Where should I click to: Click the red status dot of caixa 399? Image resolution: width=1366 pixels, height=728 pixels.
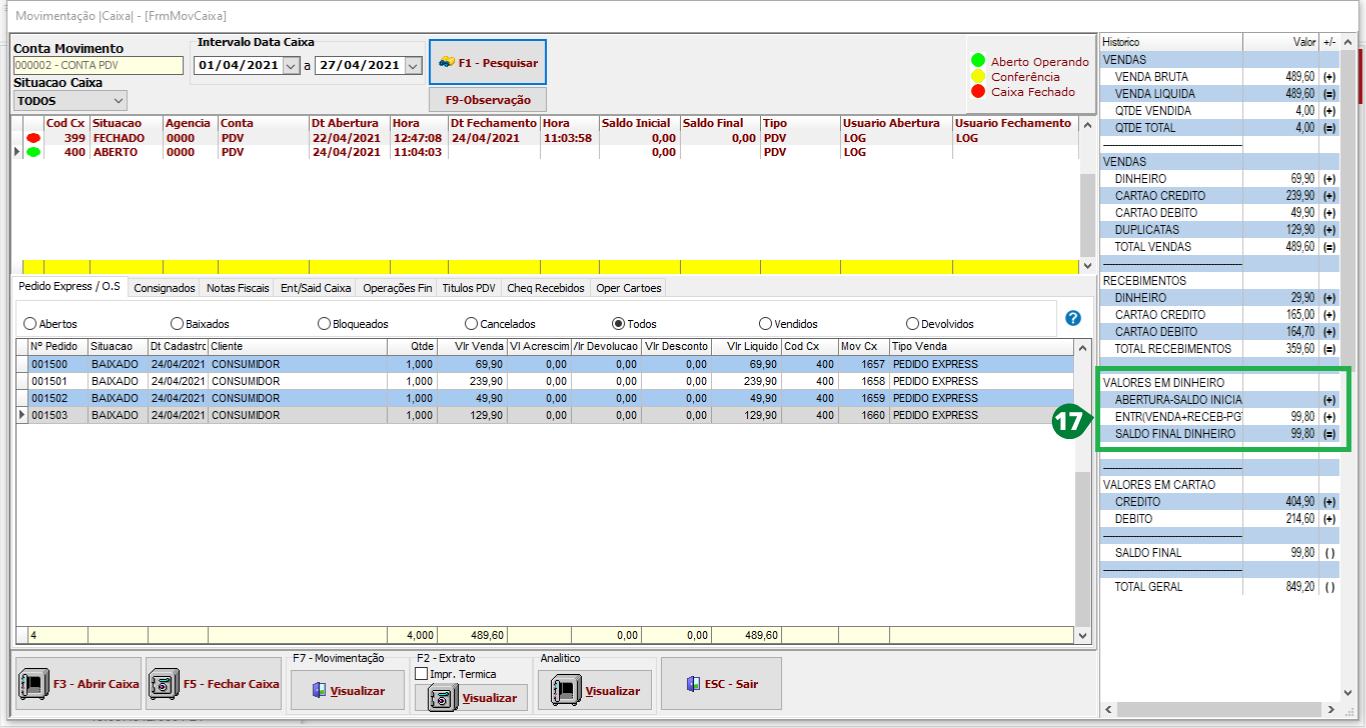[x=33, y=138]
